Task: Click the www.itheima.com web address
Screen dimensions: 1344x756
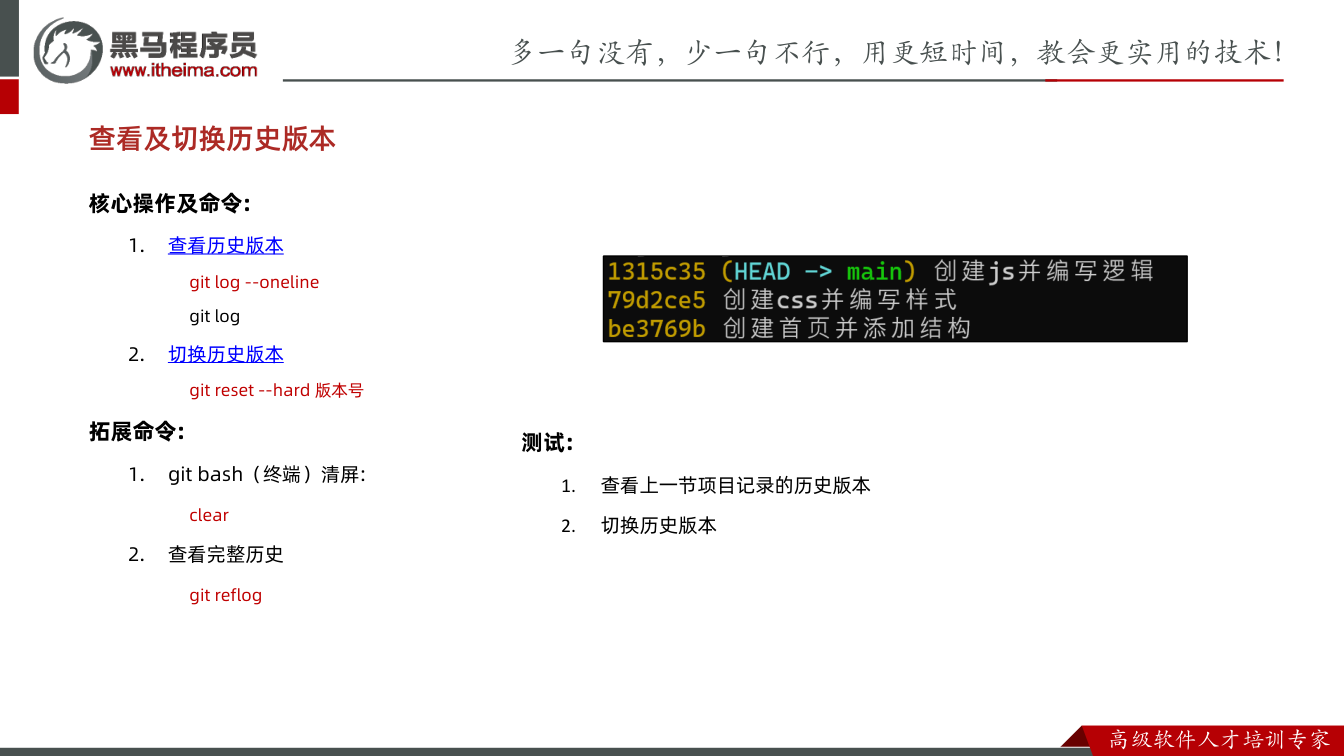Action: pos(184,70)
